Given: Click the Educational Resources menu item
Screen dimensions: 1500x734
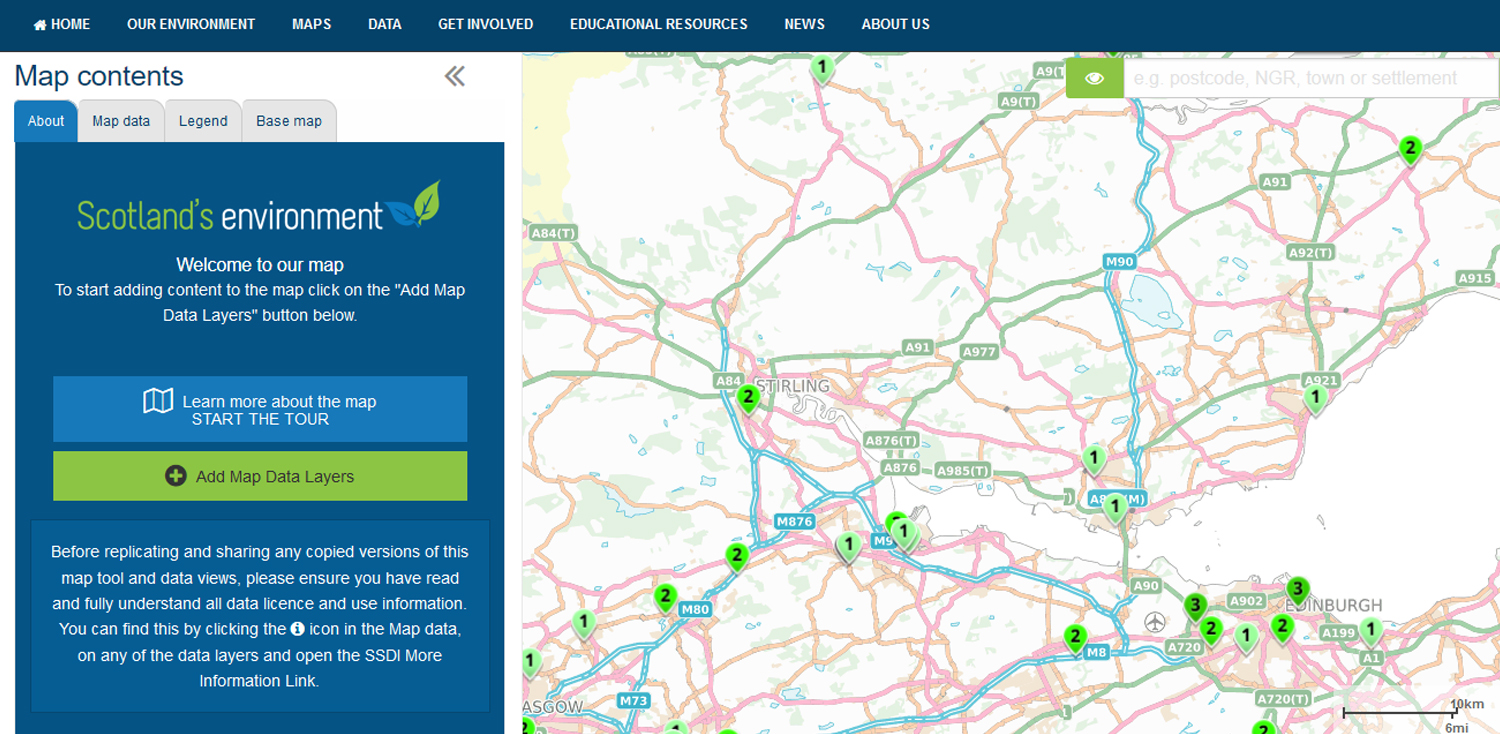Looking at the screenshot, I should point(658,24).
